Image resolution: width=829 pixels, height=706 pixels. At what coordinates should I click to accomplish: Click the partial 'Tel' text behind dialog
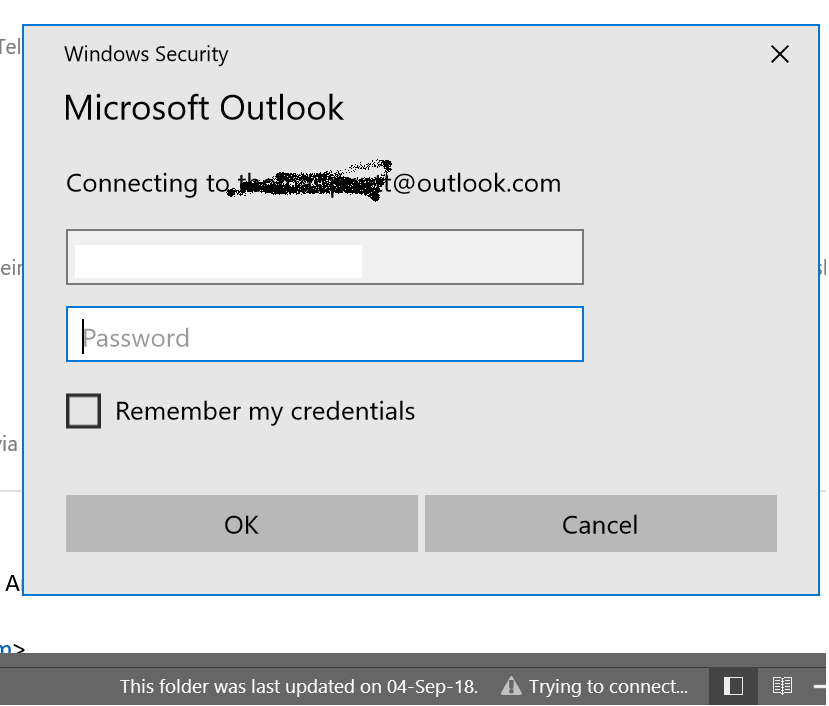[x=10, y=47]
